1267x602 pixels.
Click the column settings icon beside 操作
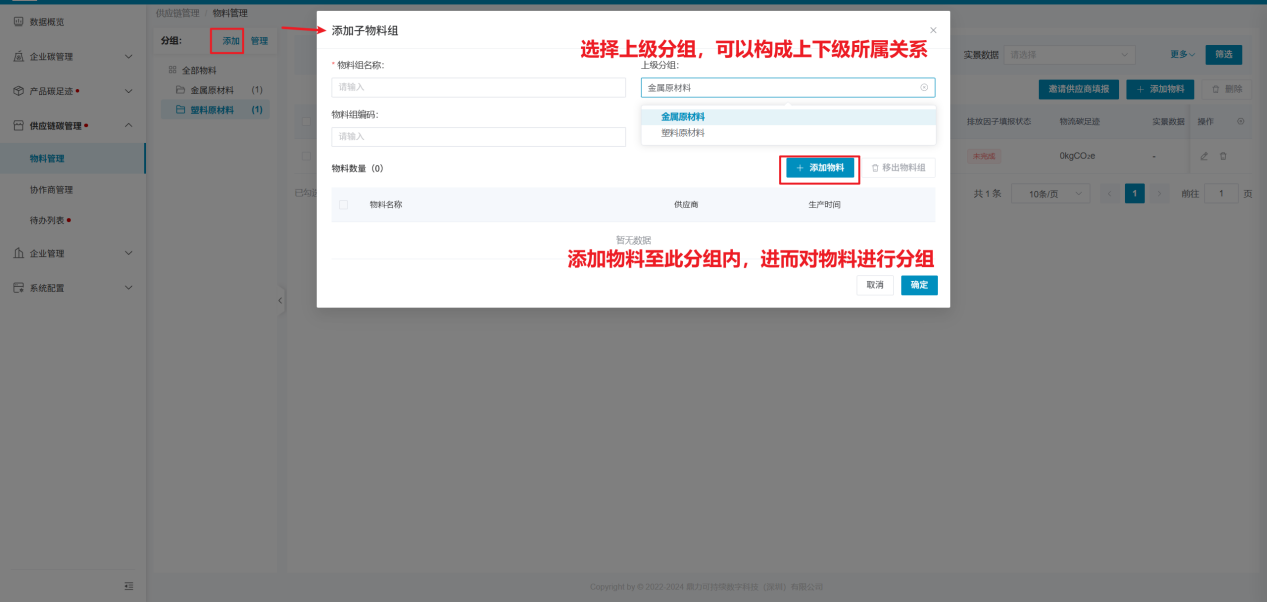1241,121
